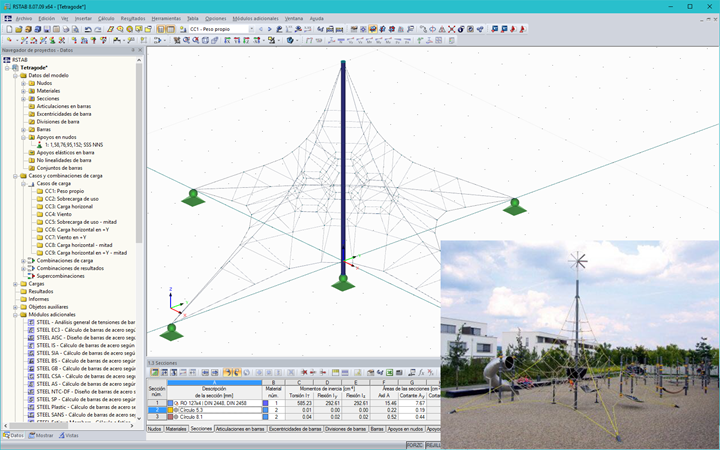Click the Open file folder icon
The width and height of the screenshot is (720, 450).
click(18, 29)
